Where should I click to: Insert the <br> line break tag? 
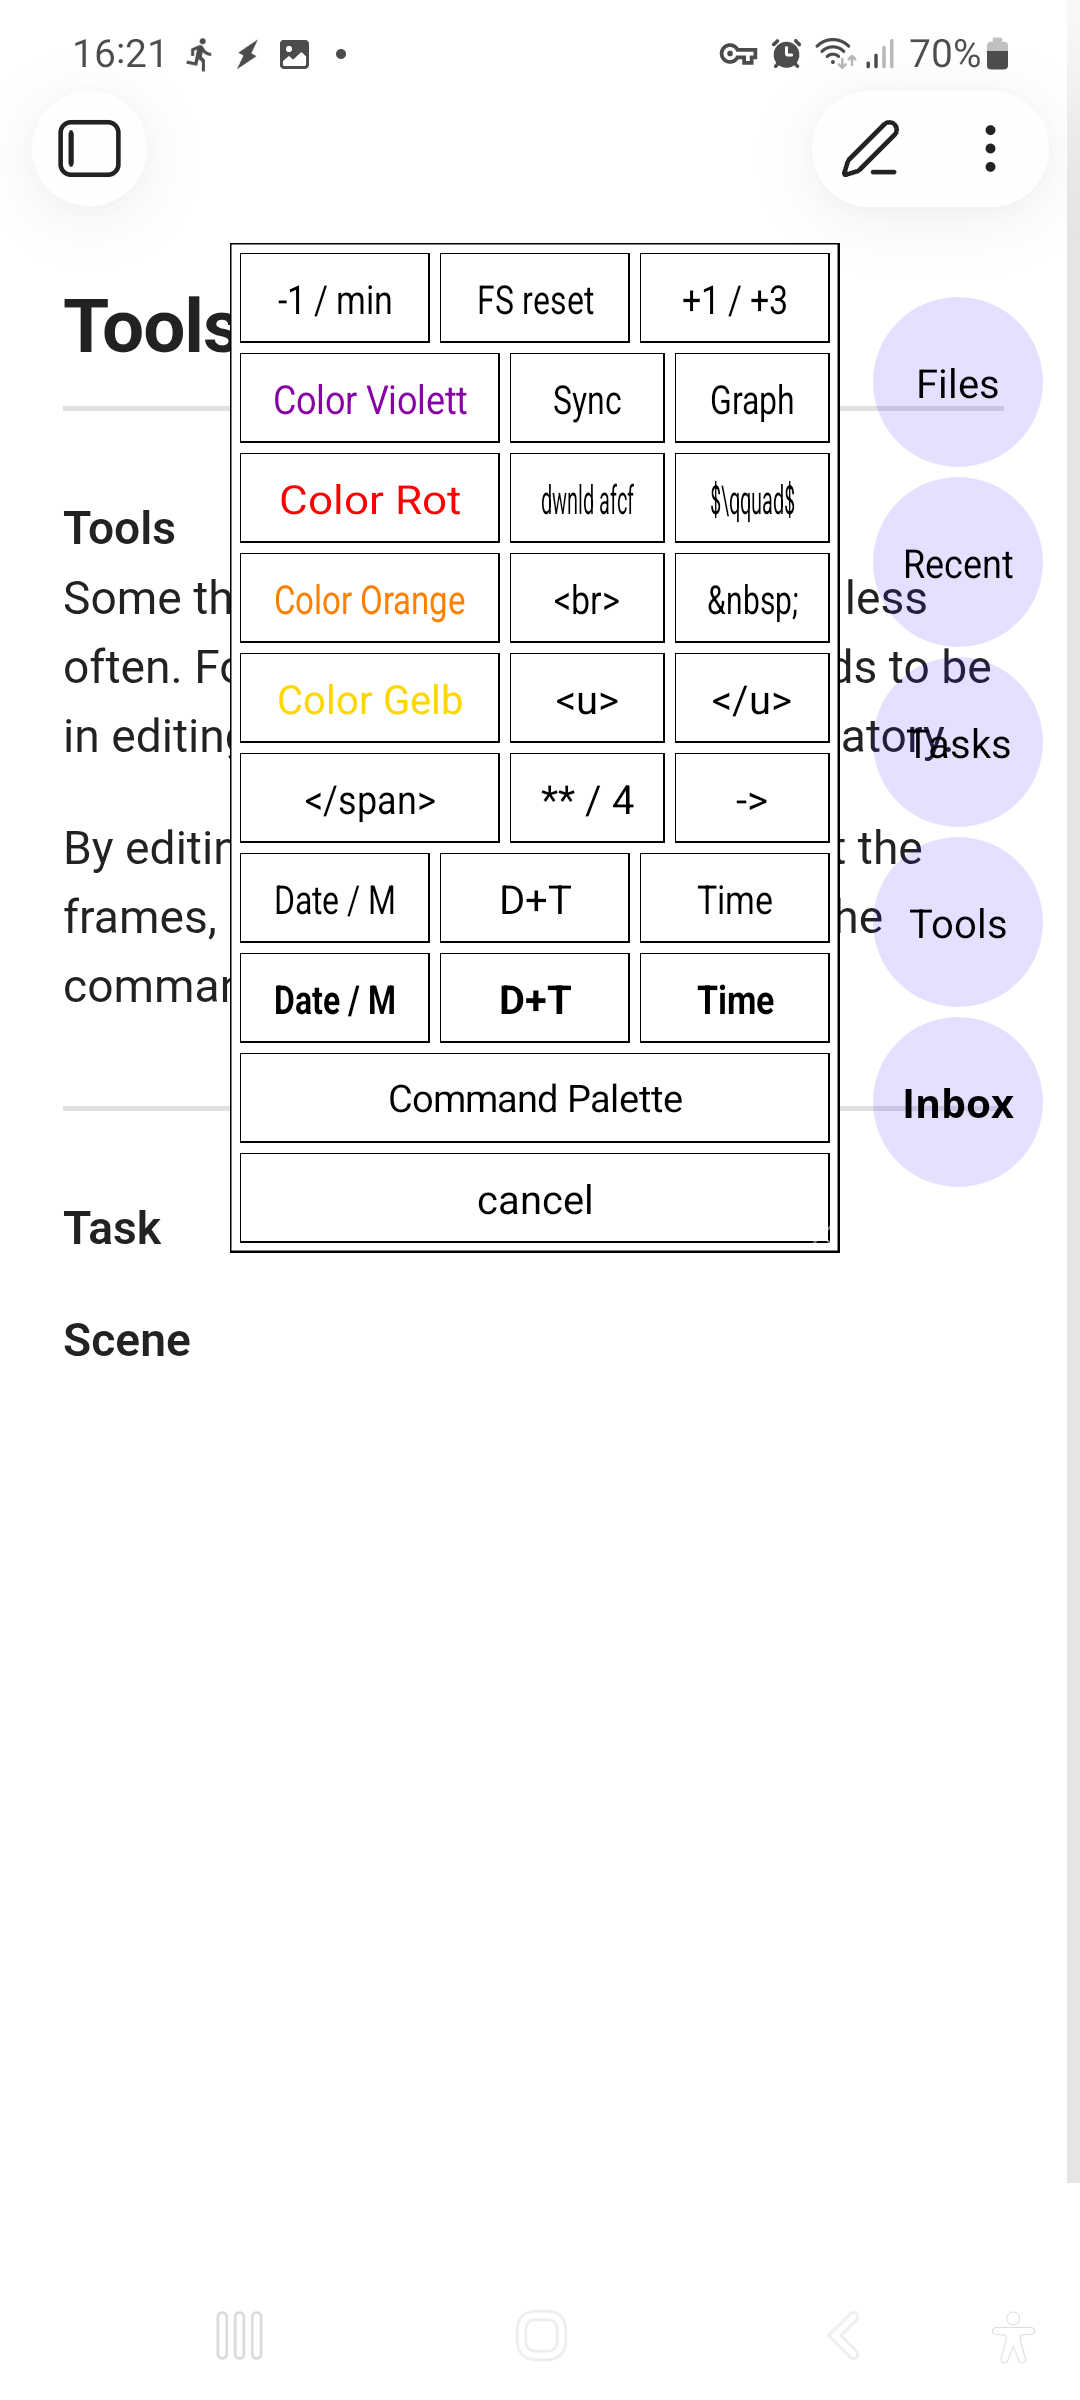pyautogui.click(x=587, y=599)
